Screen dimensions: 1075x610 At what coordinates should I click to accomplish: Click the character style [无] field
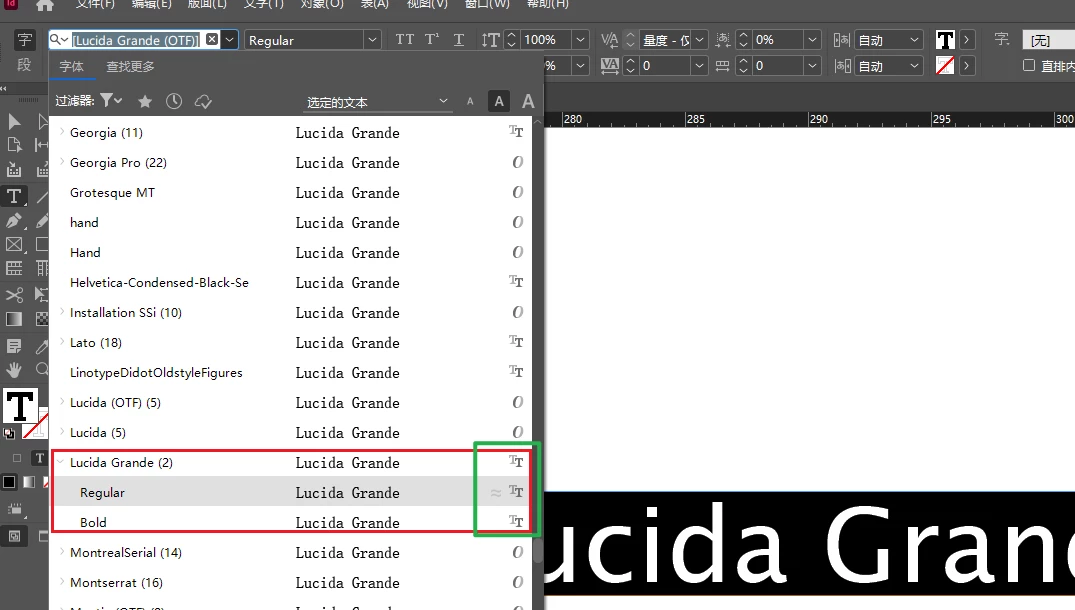pyautogui.click(x=1048, y=40)
